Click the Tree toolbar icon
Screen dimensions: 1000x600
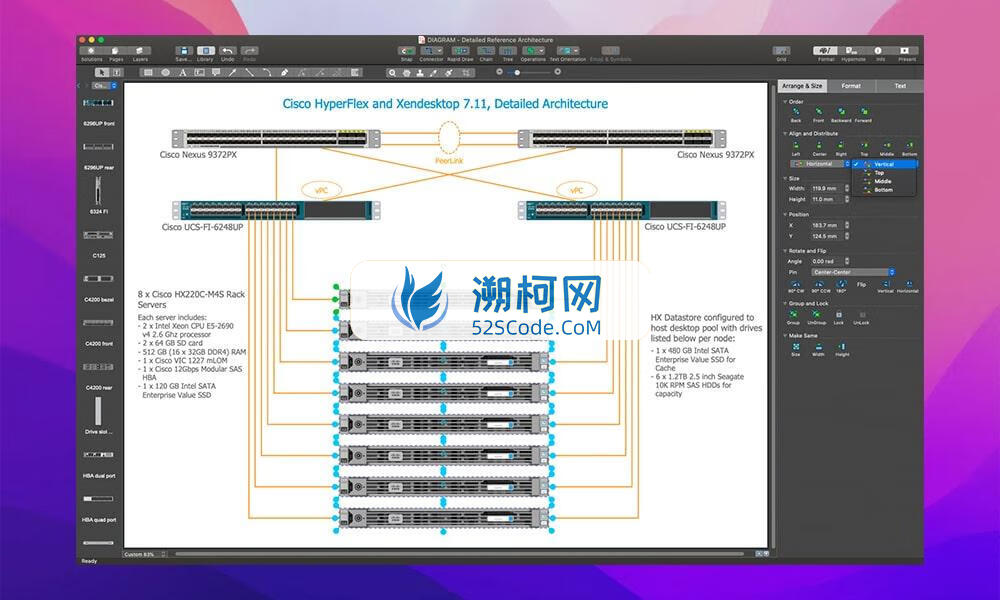(x=508, y=51)
